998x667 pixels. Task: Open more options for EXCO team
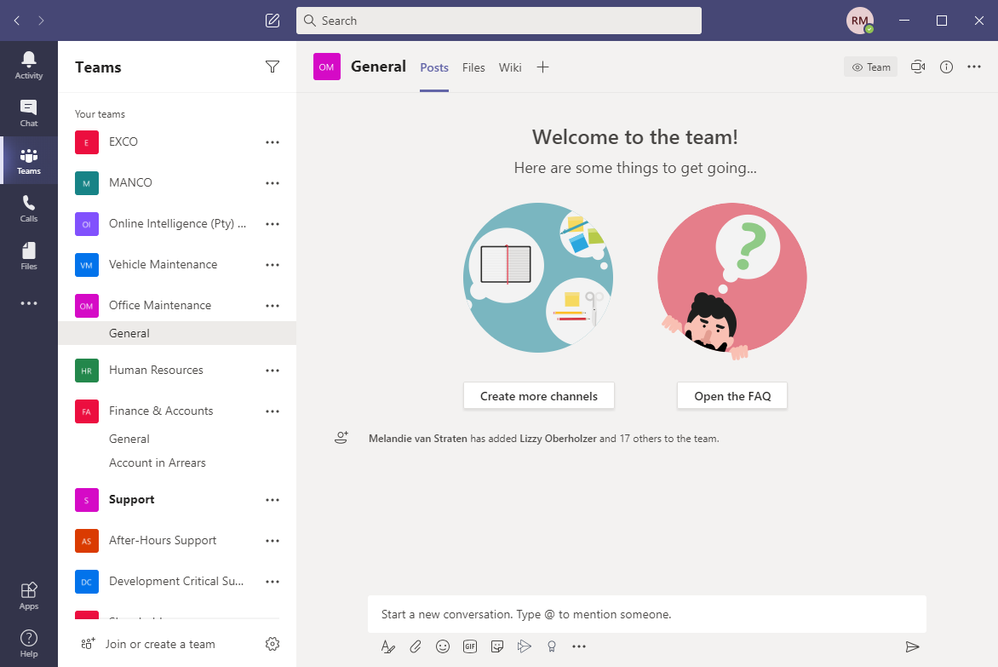pos(272,142)
